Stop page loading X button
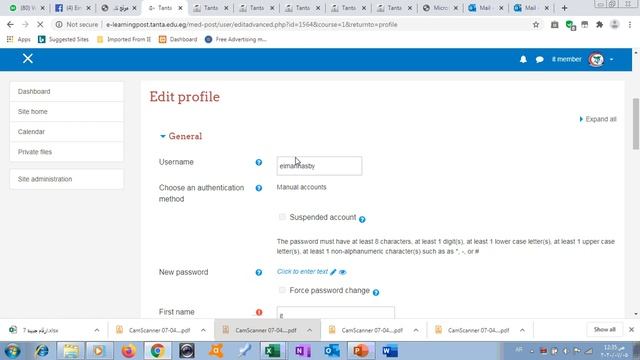The height and width of the screenshot is (360, 640). (x=40, y=24)
